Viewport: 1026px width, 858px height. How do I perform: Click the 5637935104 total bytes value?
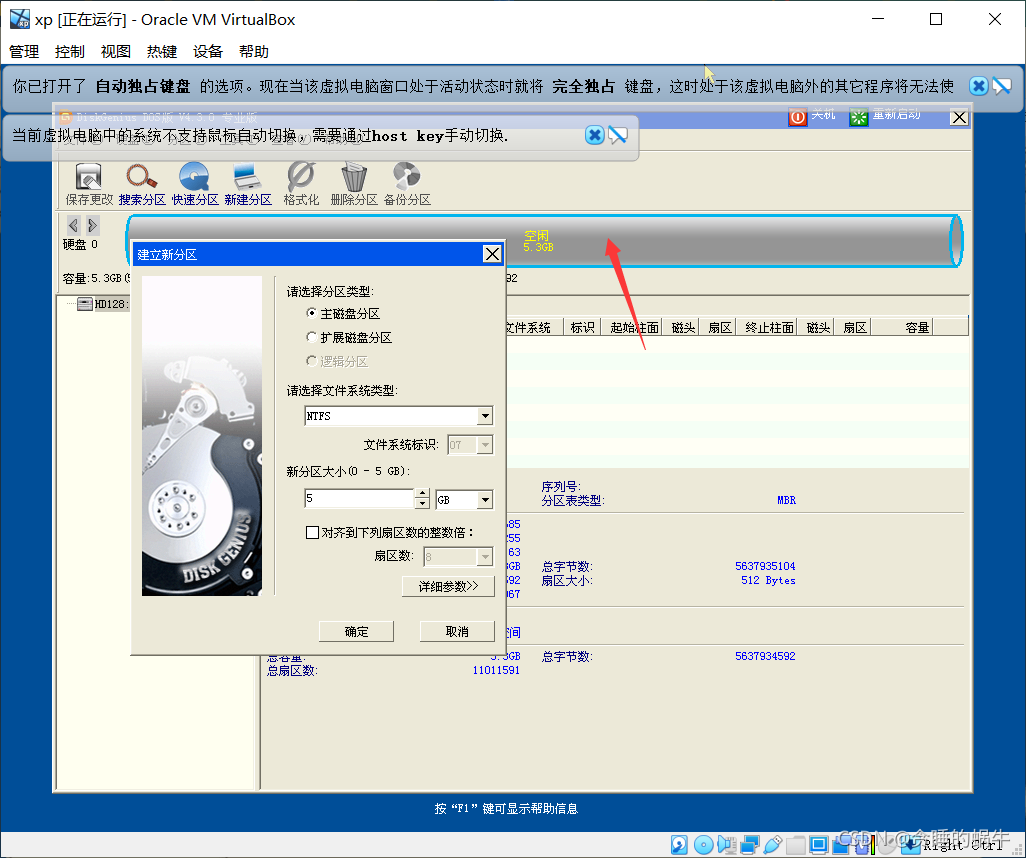(765, 566)
